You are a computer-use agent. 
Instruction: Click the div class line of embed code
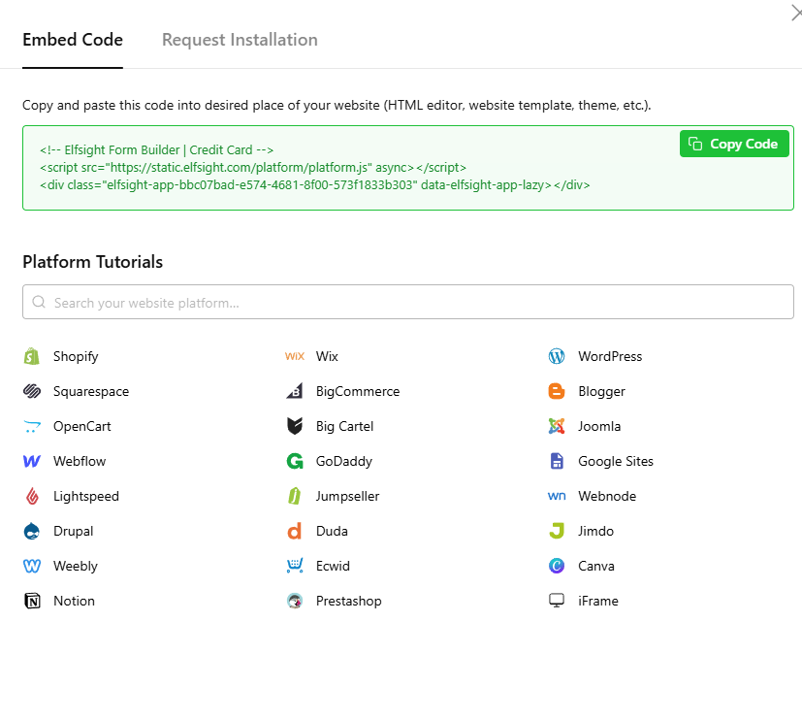[x=315, y=185]
